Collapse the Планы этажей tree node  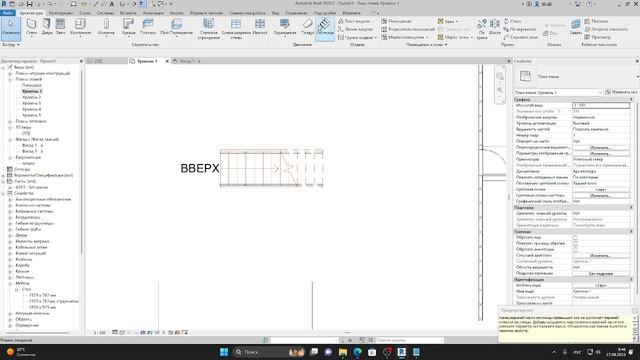point(10,79)
